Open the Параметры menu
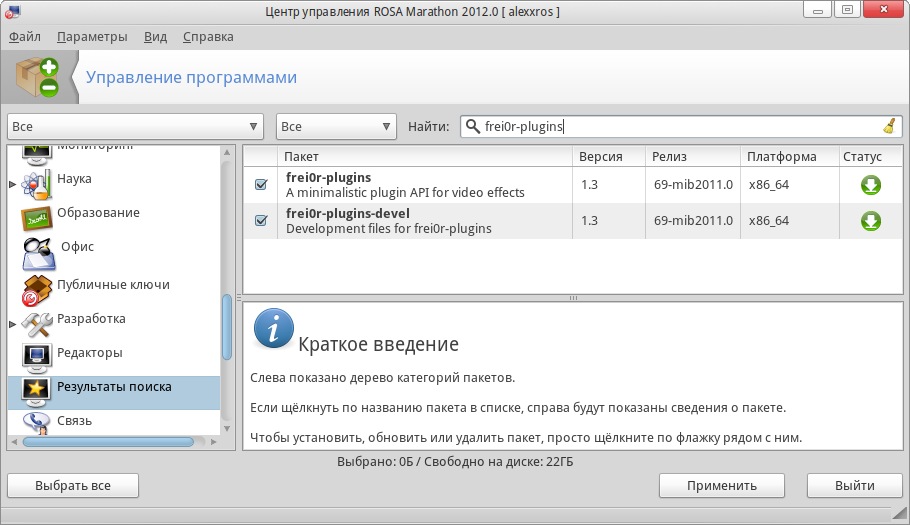Image resolution: width=910 pixels, height=525 pixels. click(x=92, y=37)
